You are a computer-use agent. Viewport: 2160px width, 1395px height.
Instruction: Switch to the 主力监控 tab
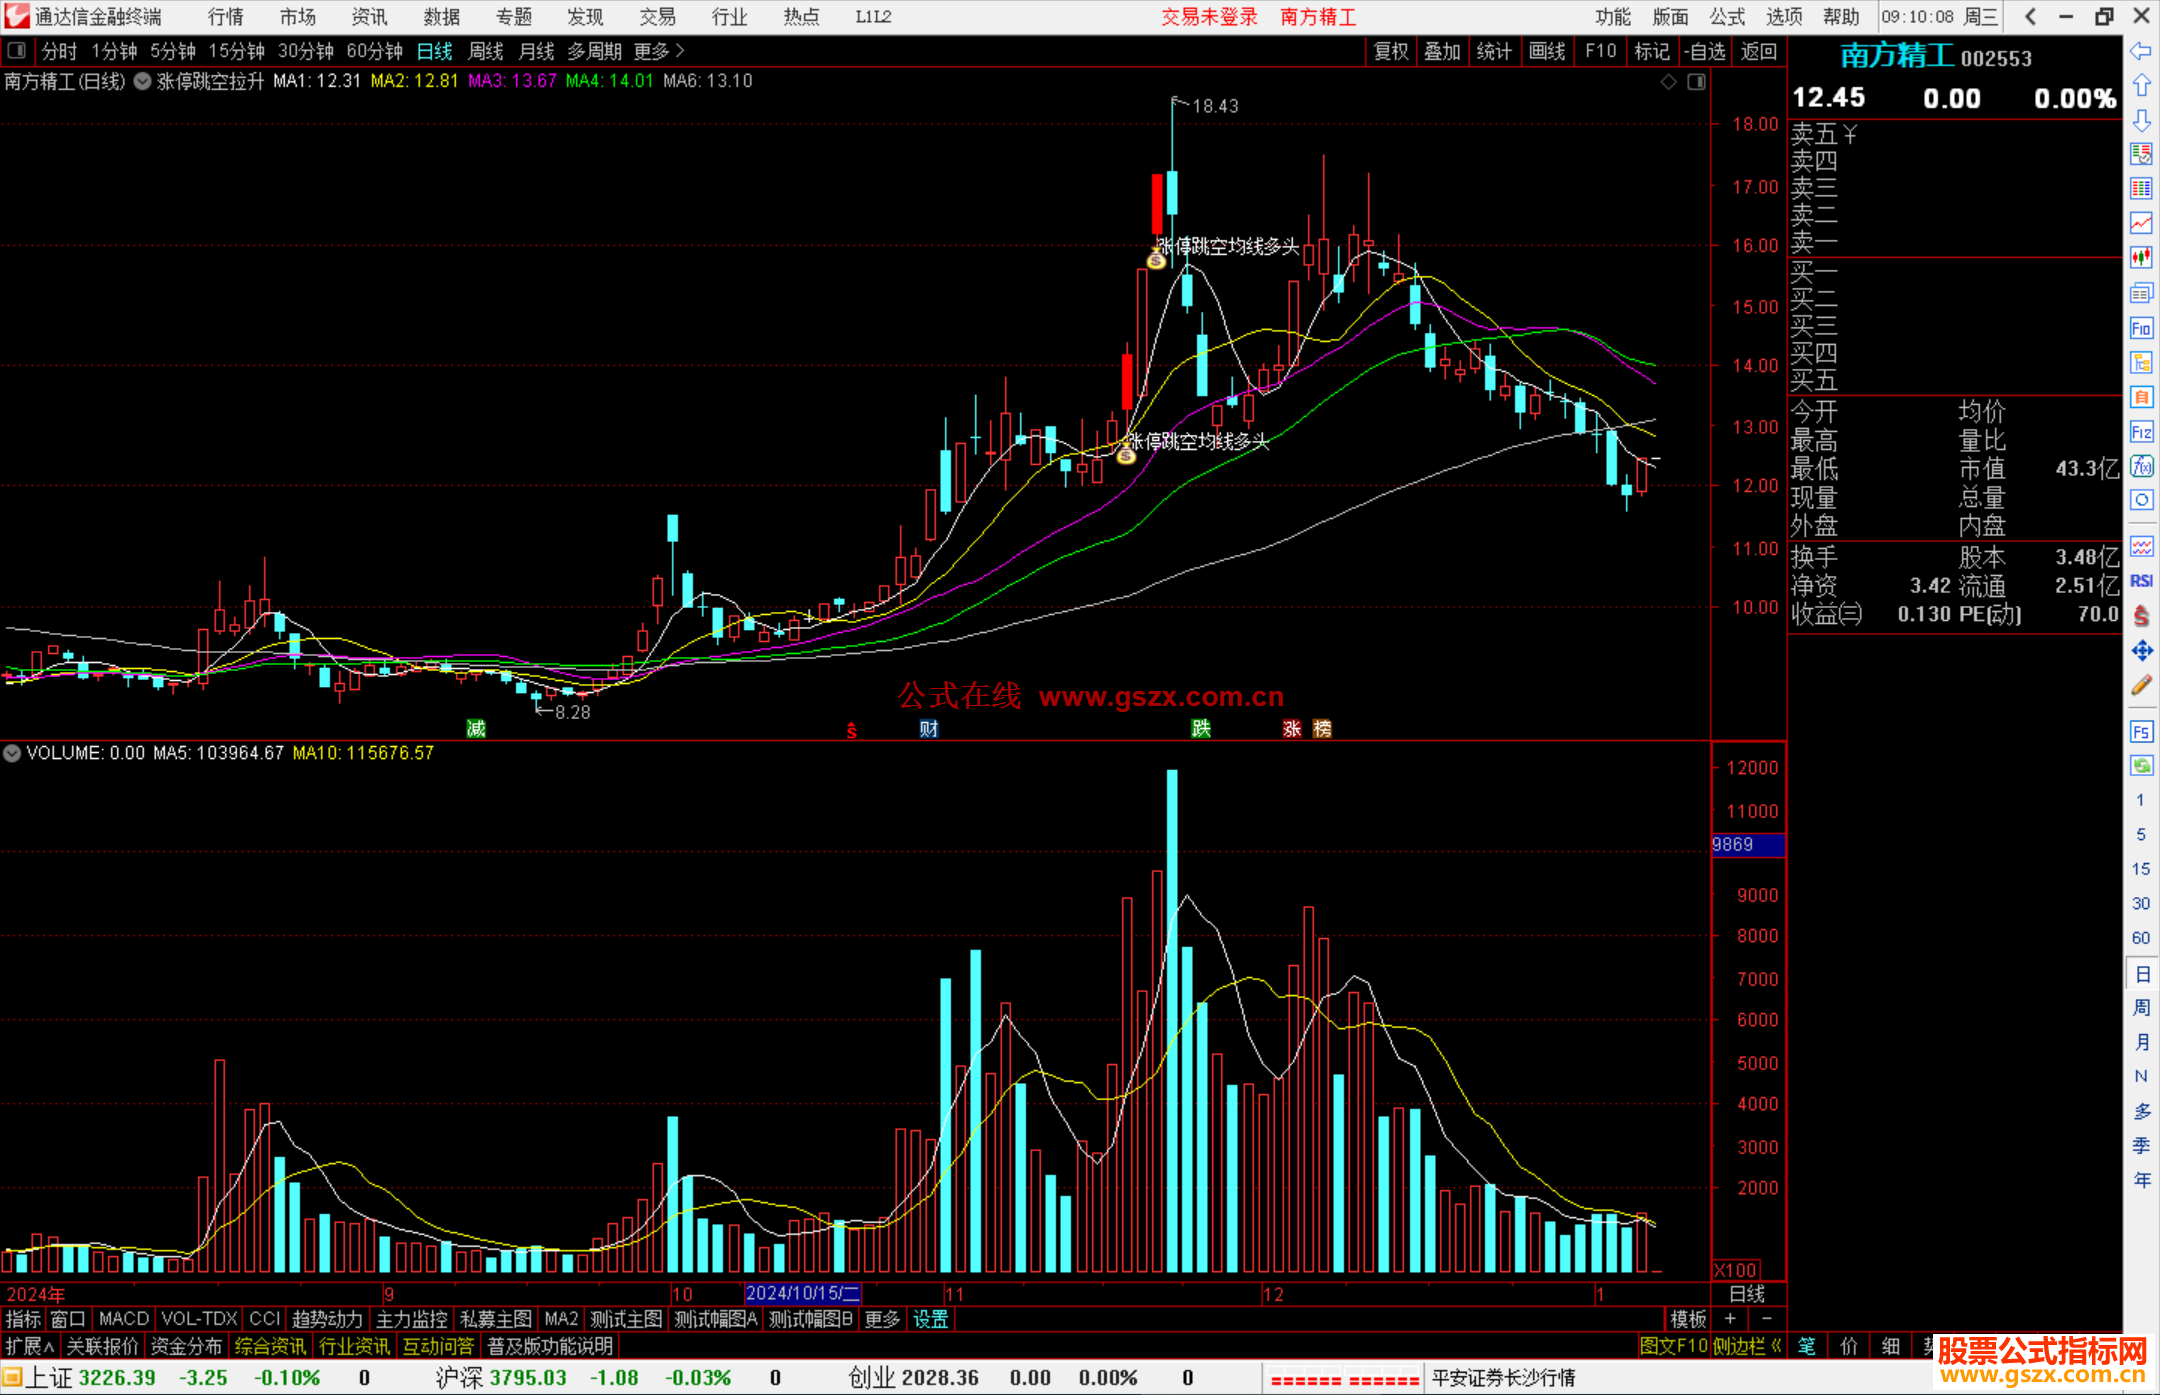pos(411,1319)
